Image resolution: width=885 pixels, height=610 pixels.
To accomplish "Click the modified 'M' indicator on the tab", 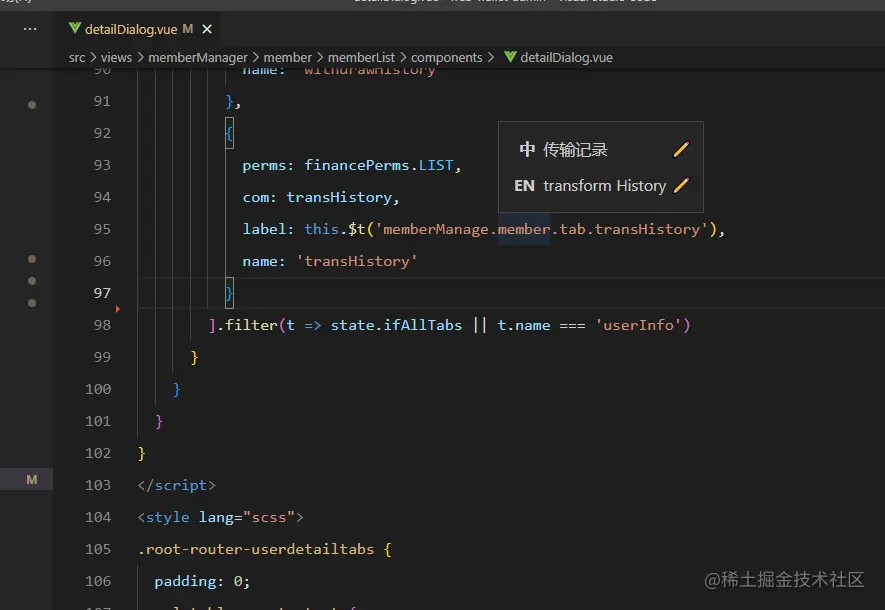I will point(188,29).
